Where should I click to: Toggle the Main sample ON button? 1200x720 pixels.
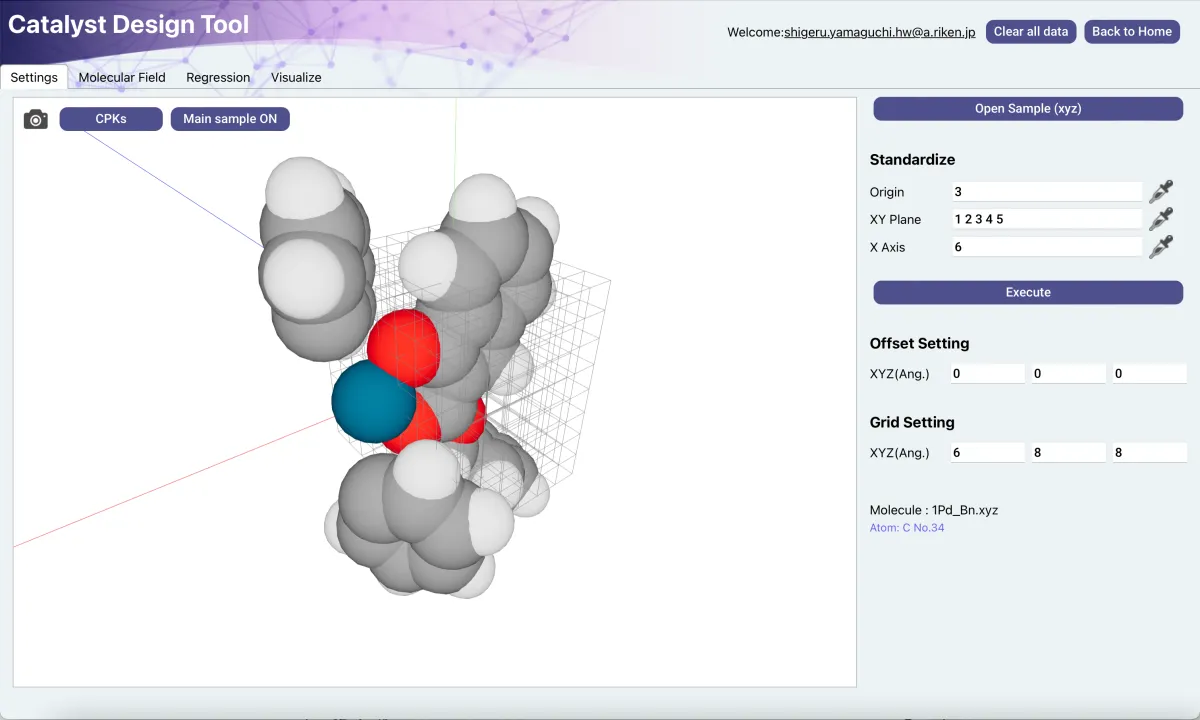click(x=230, y=119)
